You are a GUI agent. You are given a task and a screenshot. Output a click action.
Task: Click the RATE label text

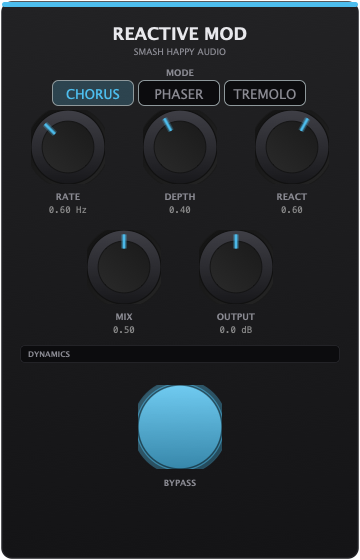pos(68,197)
